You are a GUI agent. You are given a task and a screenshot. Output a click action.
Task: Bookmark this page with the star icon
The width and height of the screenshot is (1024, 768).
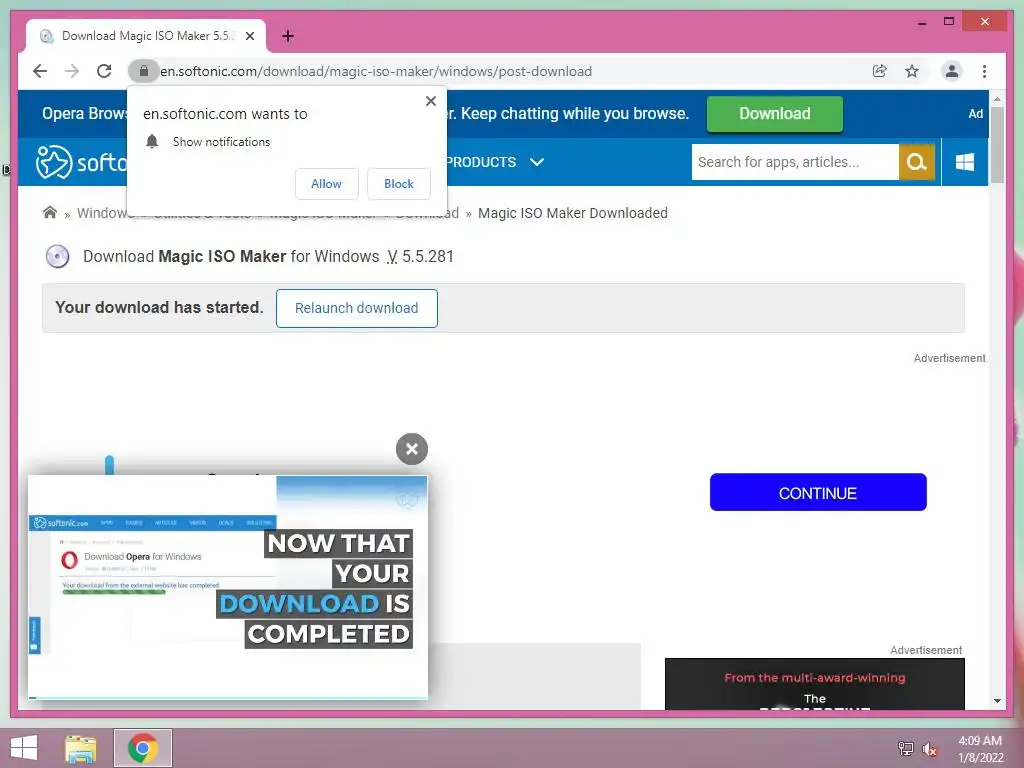pyautogui.click(x=912, y=71)
